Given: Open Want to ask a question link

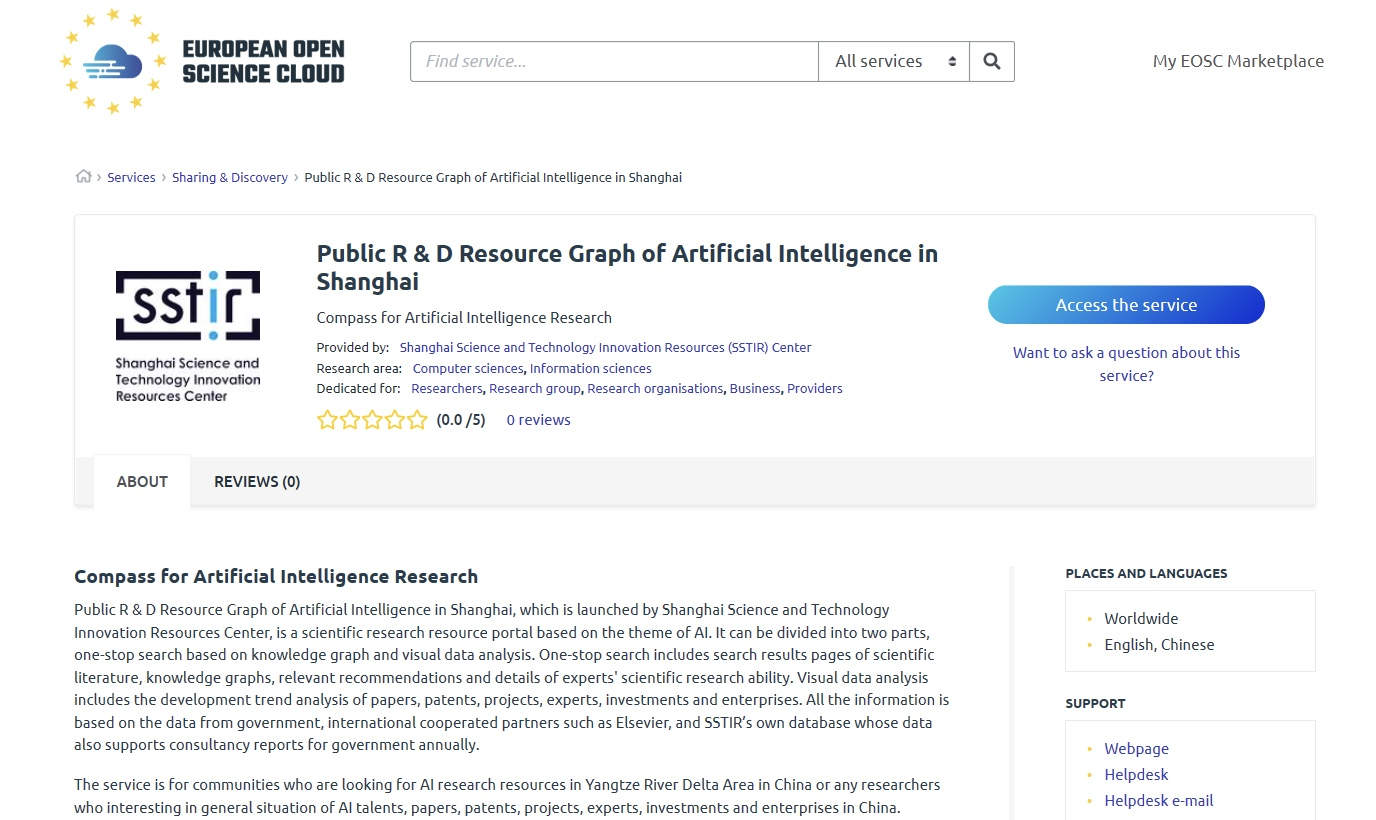Looking at the screenshot, I should click(1126, 364).
